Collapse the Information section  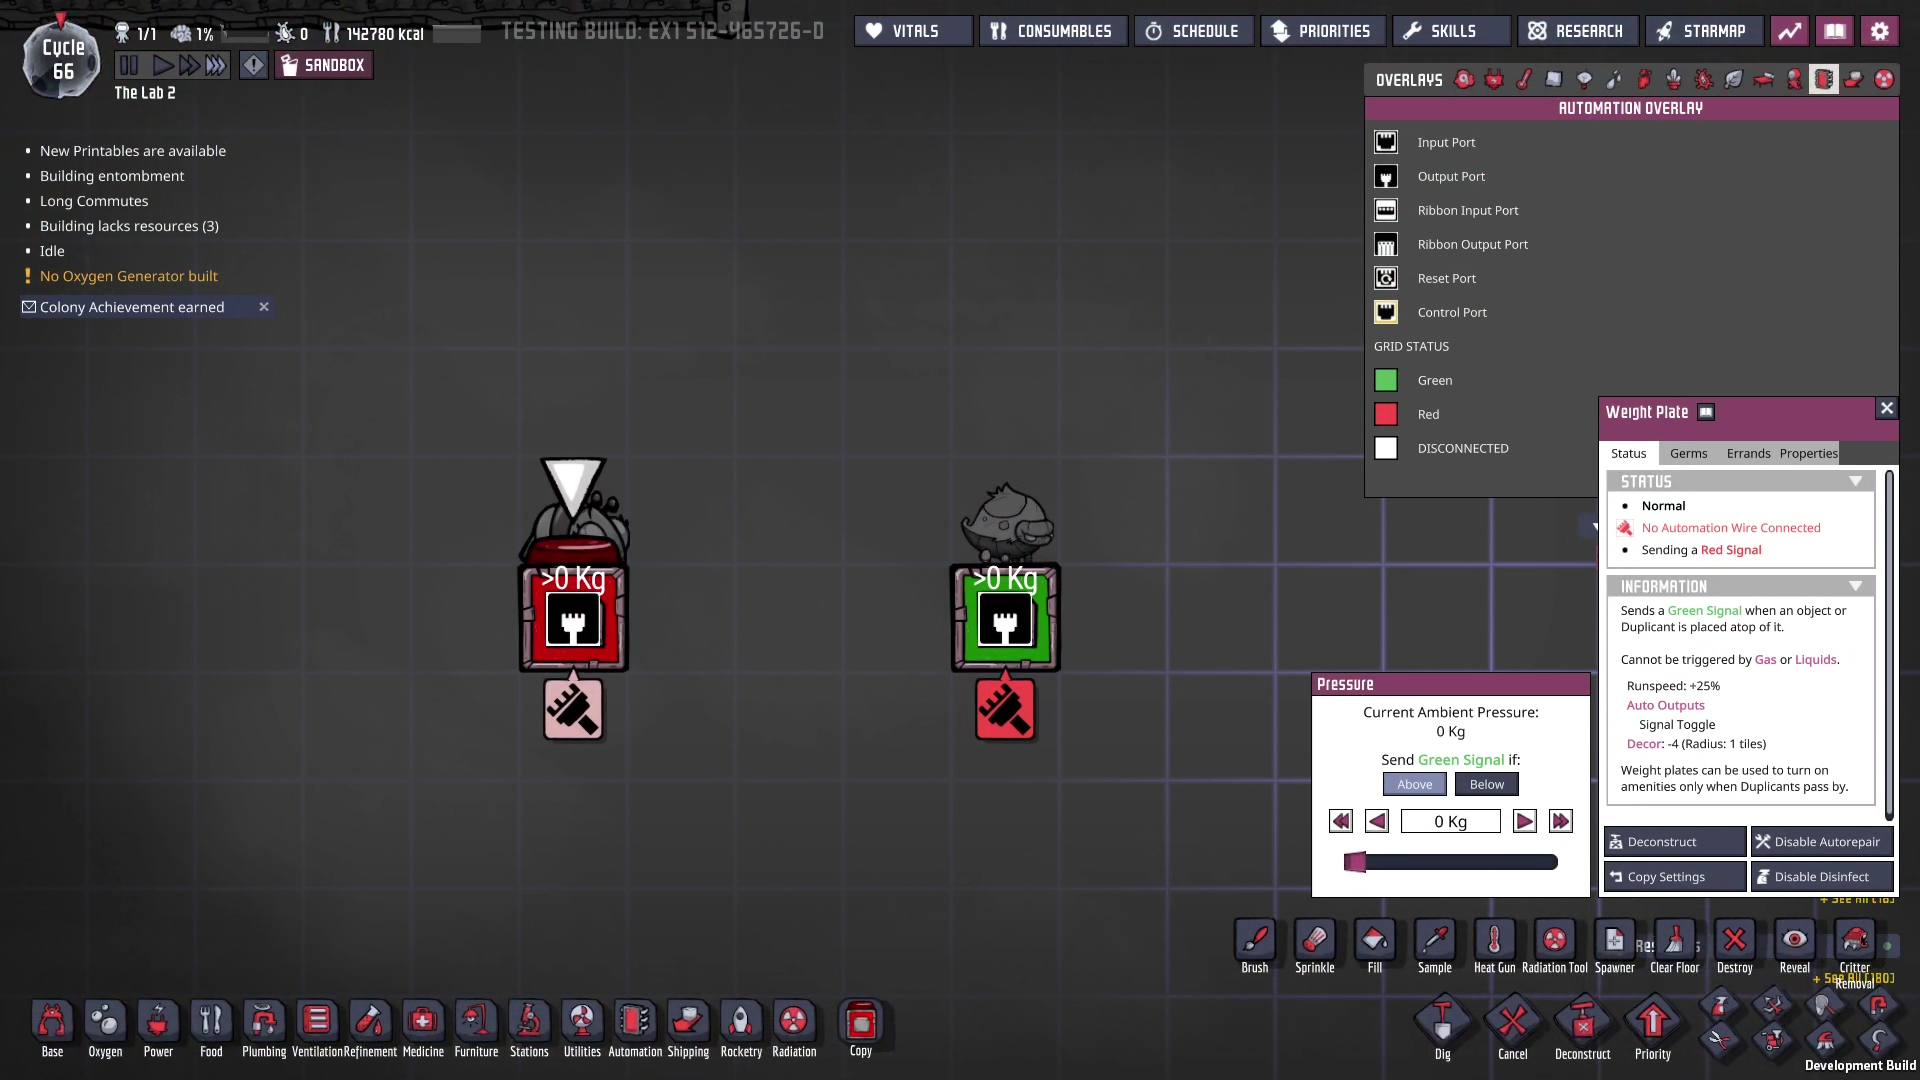pos(1855,587)
